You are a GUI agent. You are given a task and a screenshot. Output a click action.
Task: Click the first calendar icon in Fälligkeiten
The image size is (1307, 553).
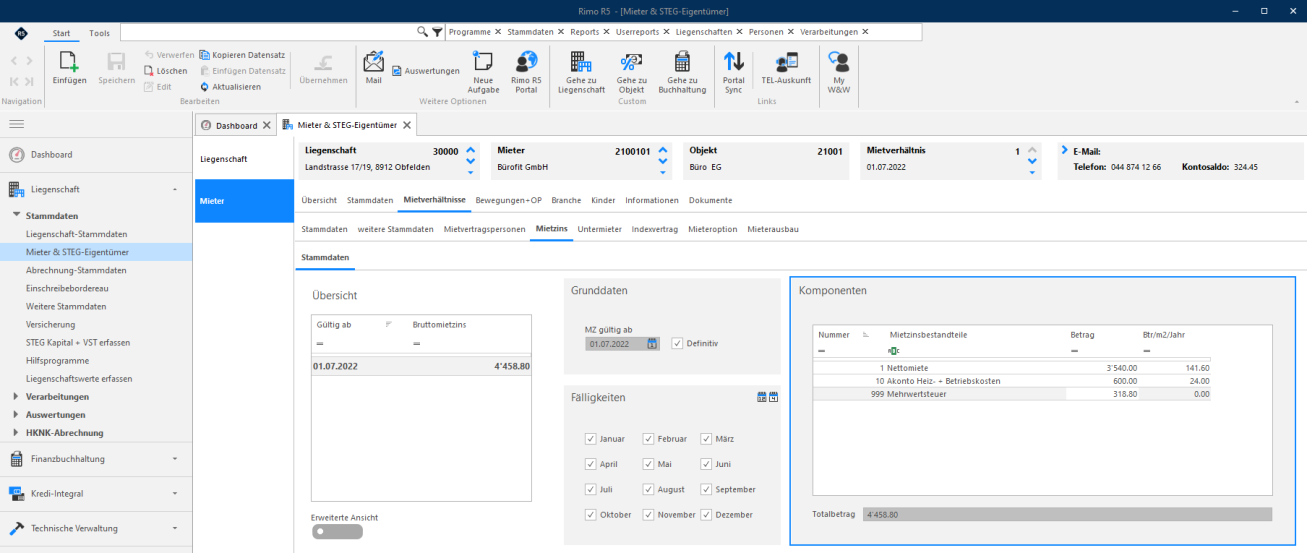(x=762, y=397)
